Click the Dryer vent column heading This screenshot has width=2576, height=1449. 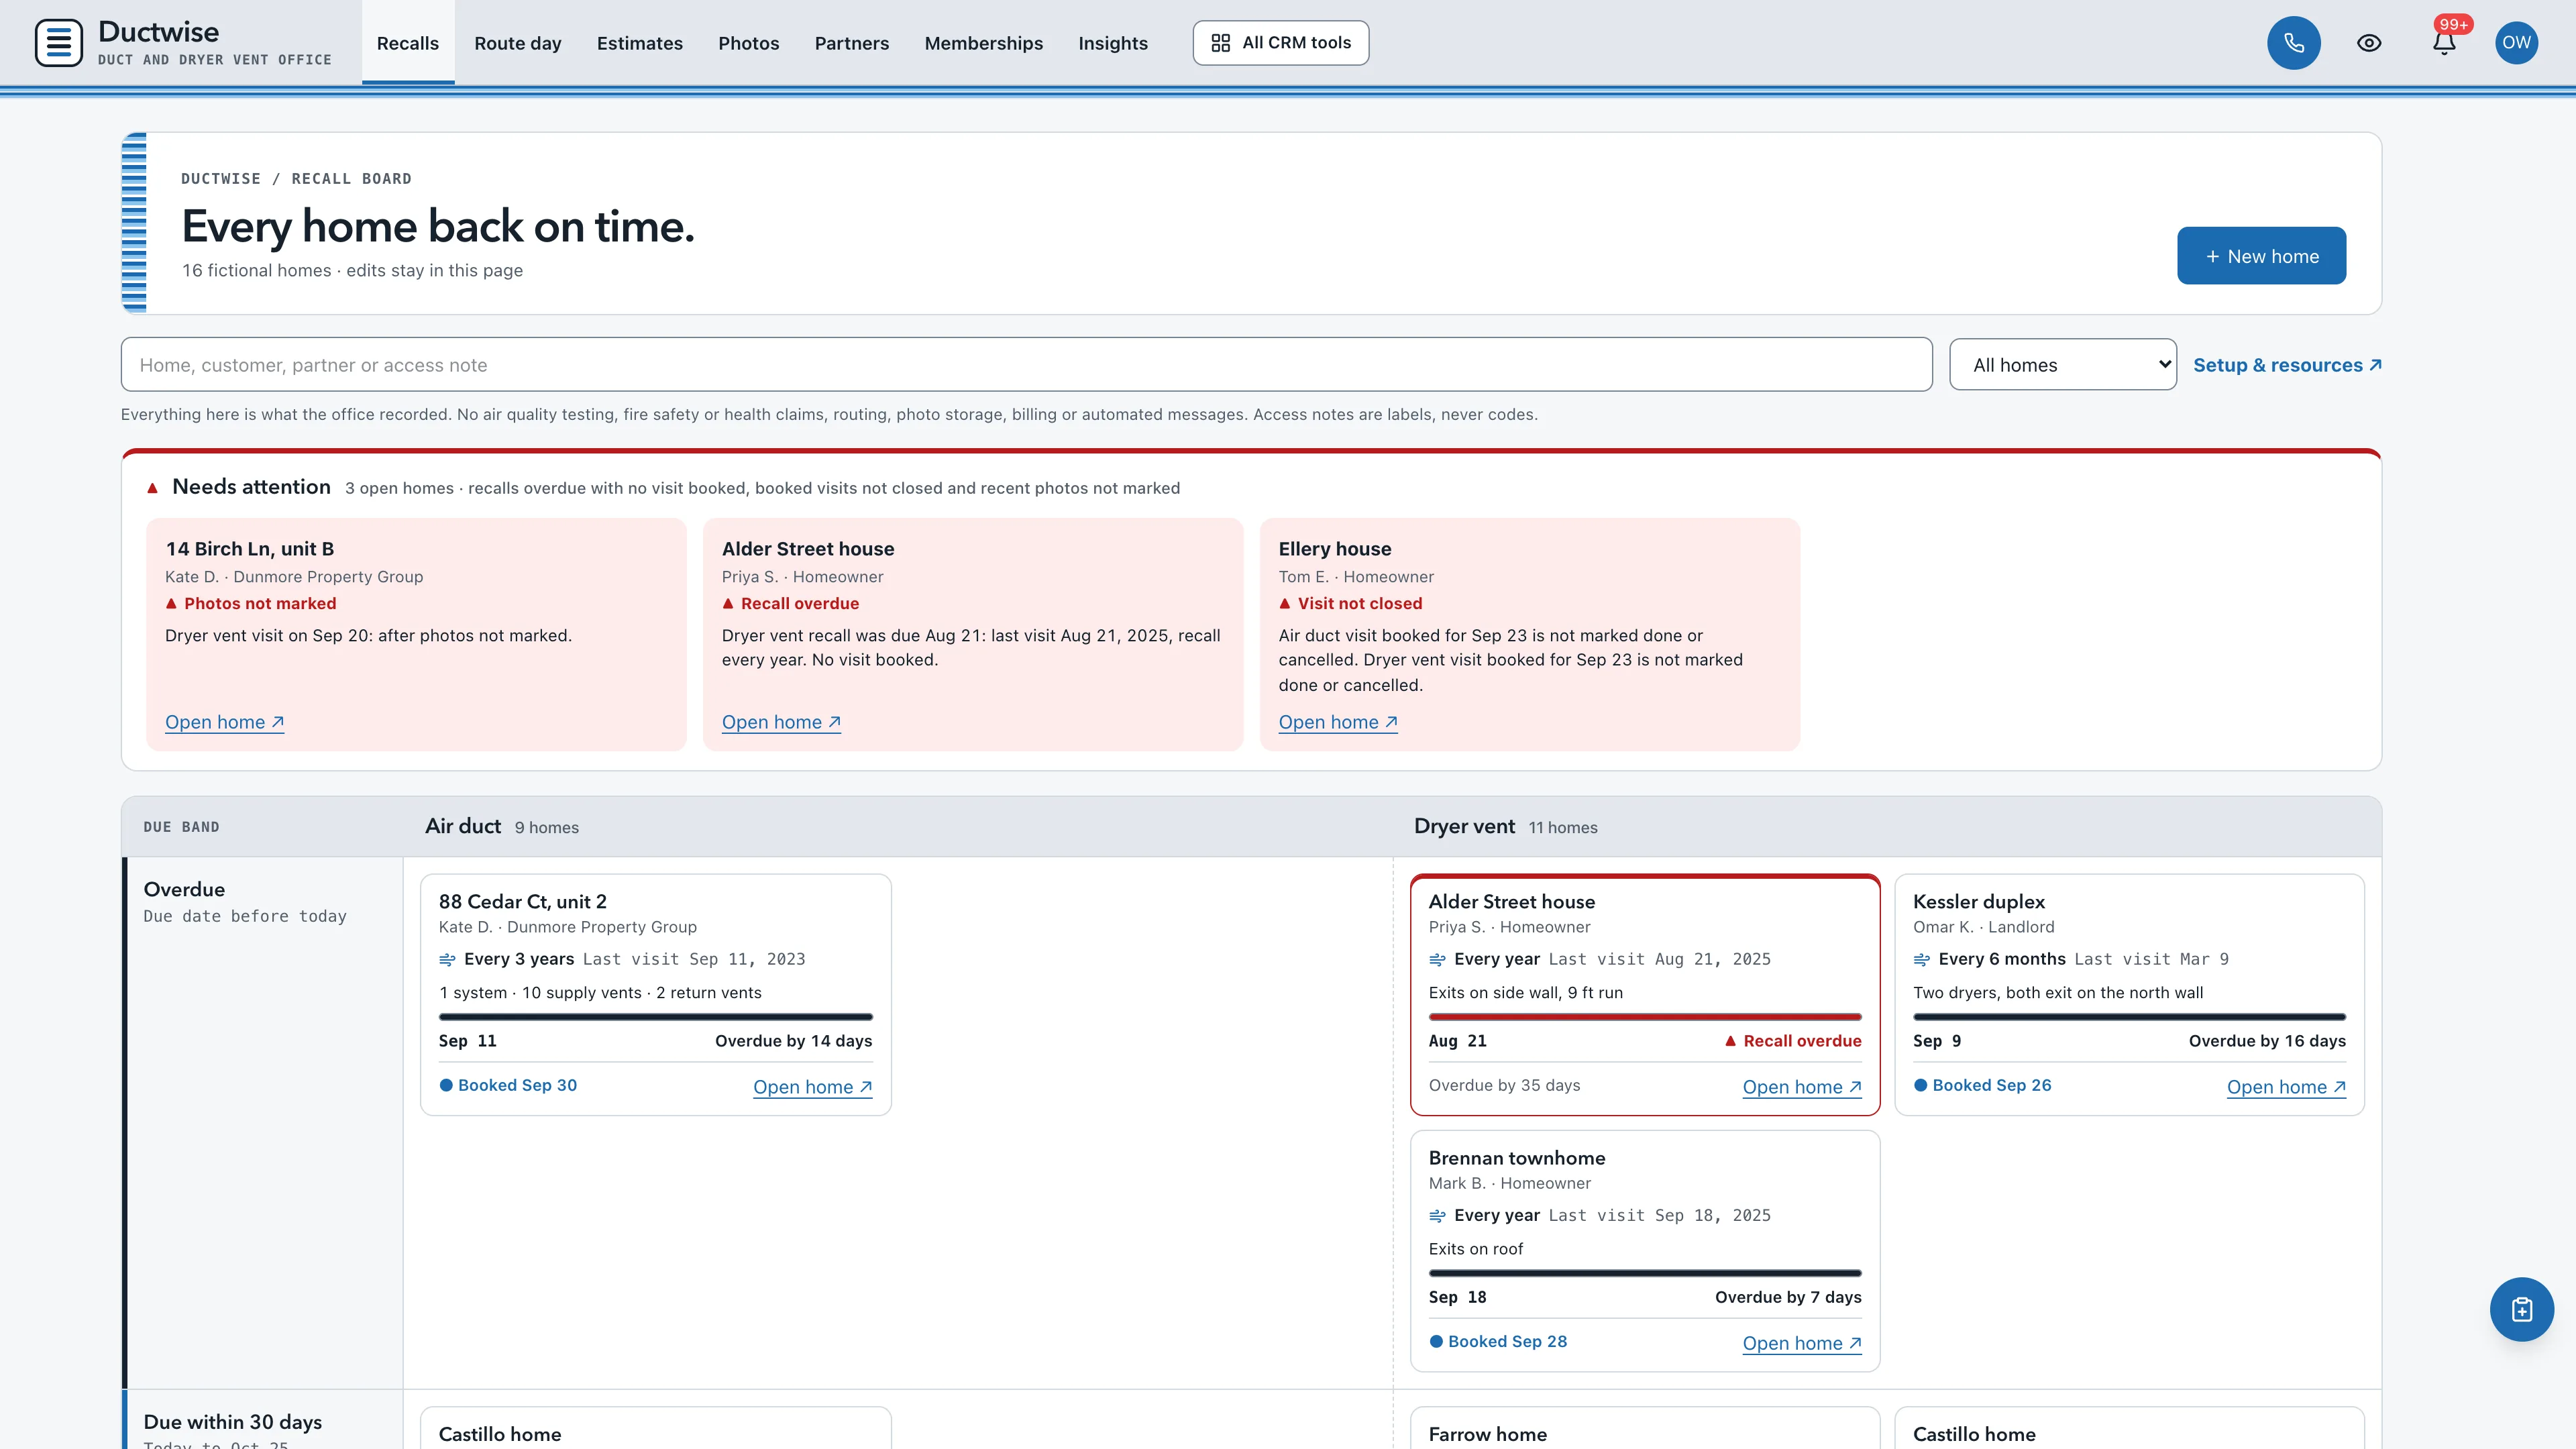(x=1464, y=826)
